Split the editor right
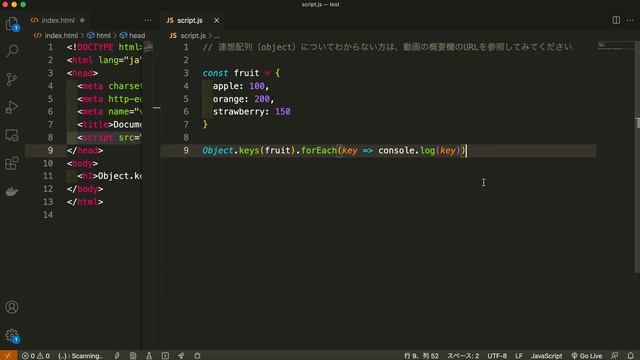 point(616,20)
